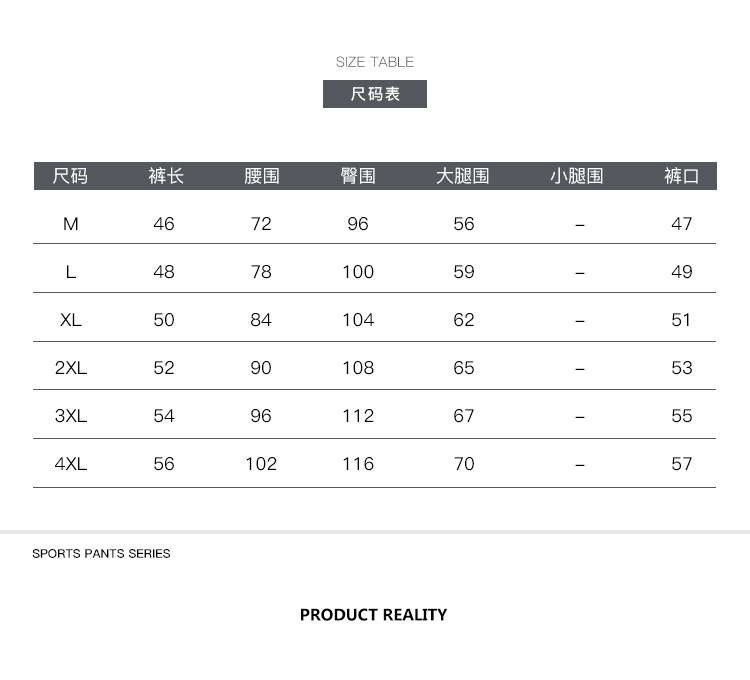The height and width of the screenshot is (680, 750).
Task: Click the 尺码表 title badge
Action: coord(375,94)
